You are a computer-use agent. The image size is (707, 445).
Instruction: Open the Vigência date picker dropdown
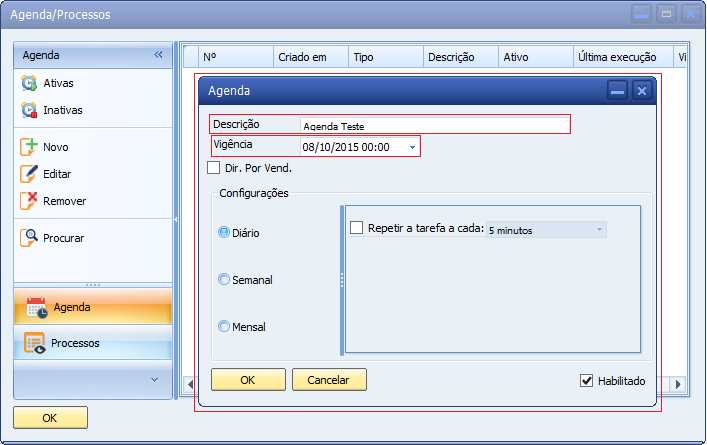[x=412, y=147]
